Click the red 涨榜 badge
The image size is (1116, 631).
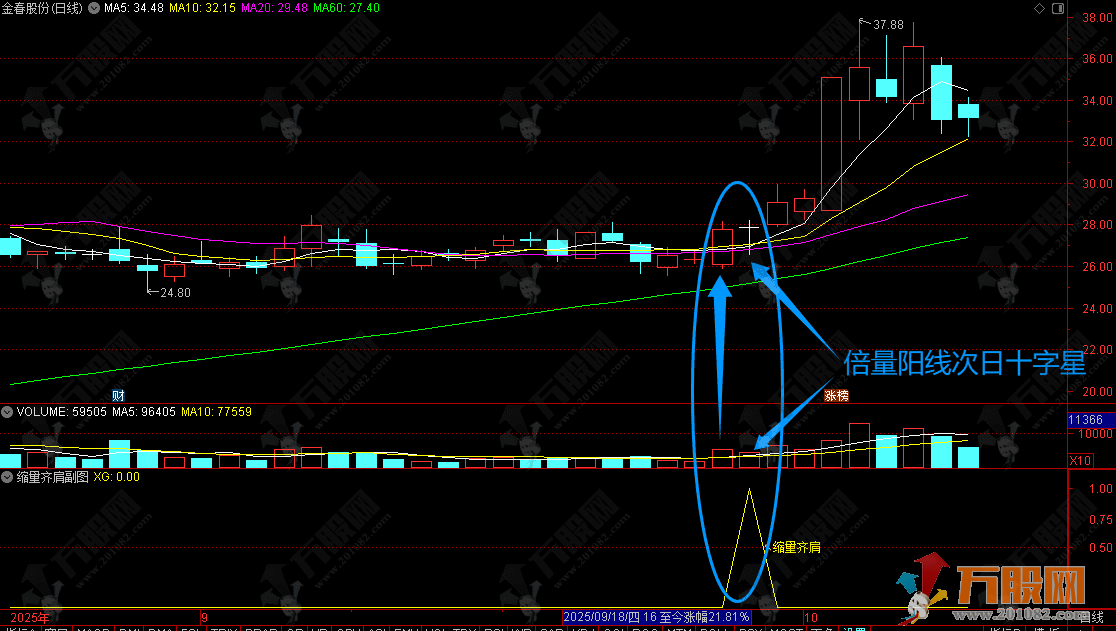tap(836, 396)
